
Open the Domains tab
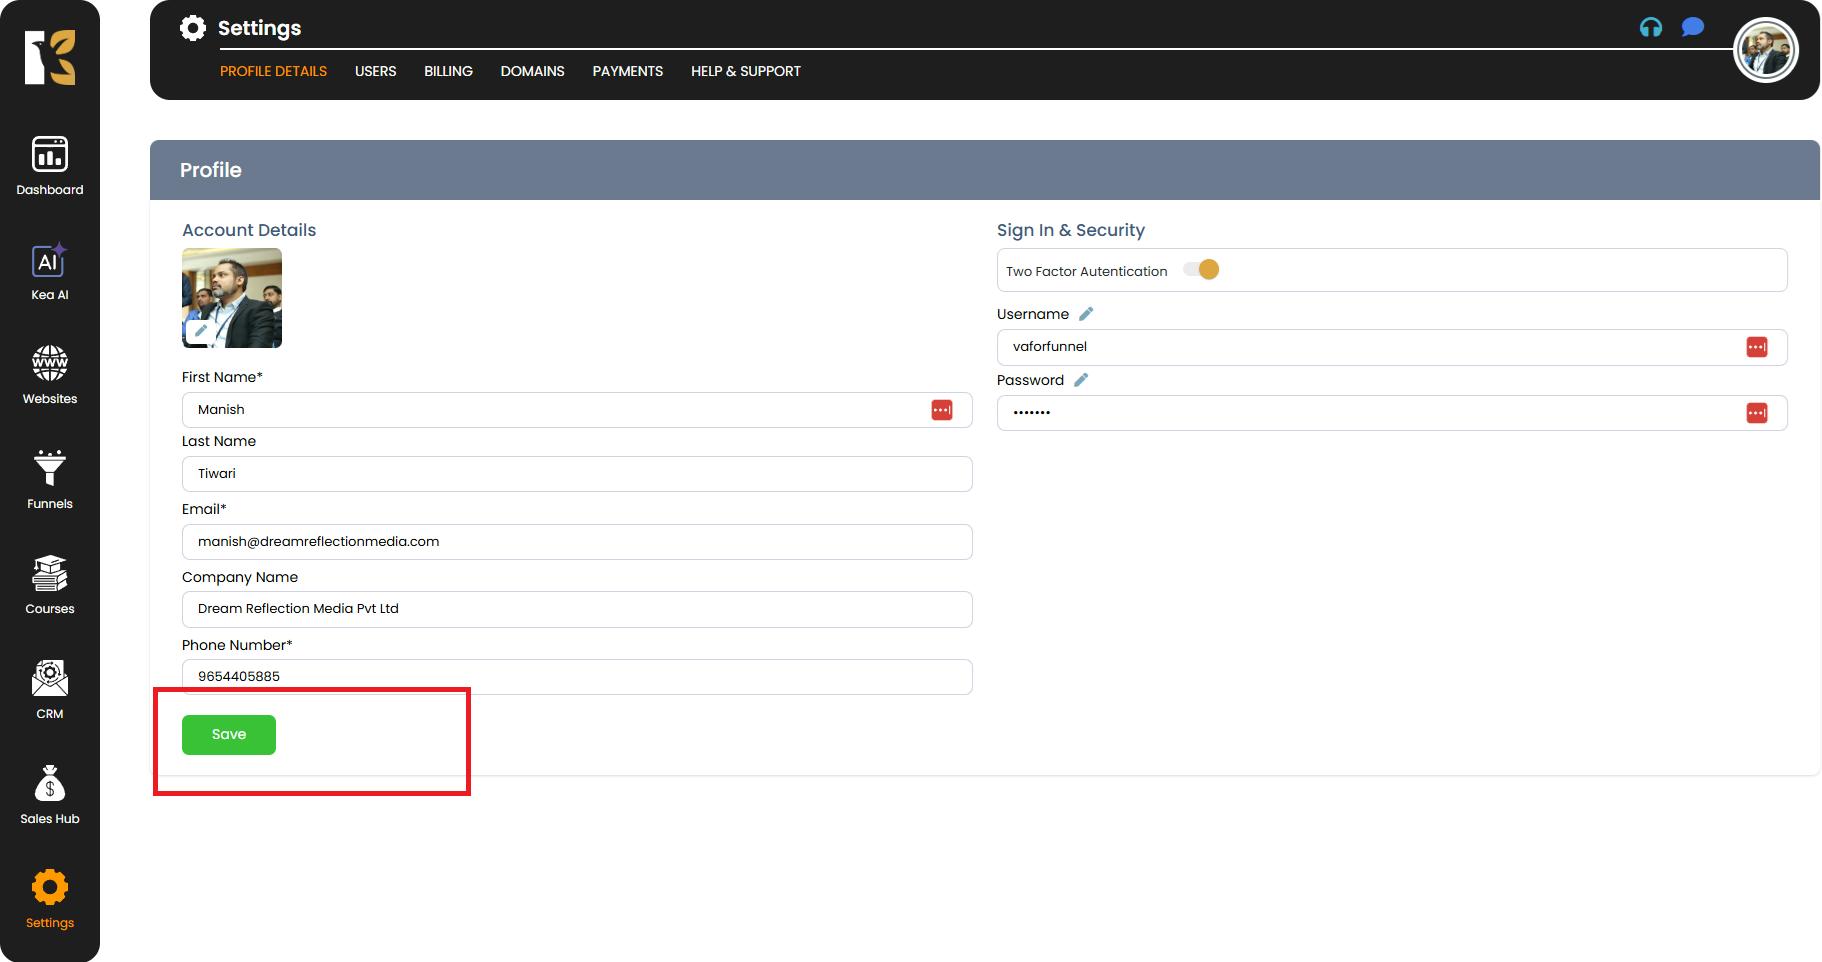click(532, 71)
